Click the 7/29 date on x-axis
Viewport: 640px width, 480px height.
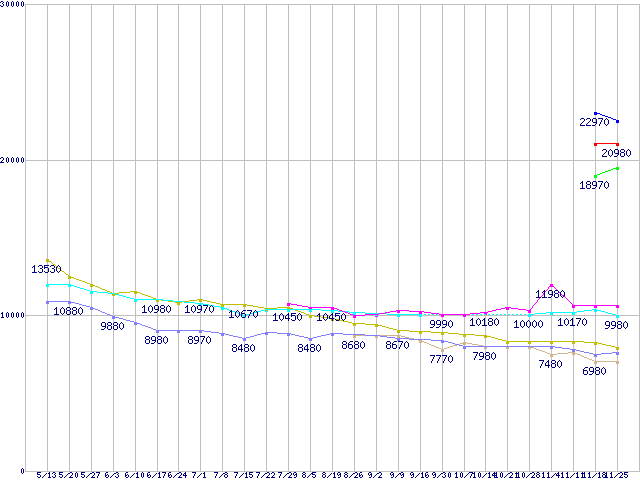click(288, 474)
